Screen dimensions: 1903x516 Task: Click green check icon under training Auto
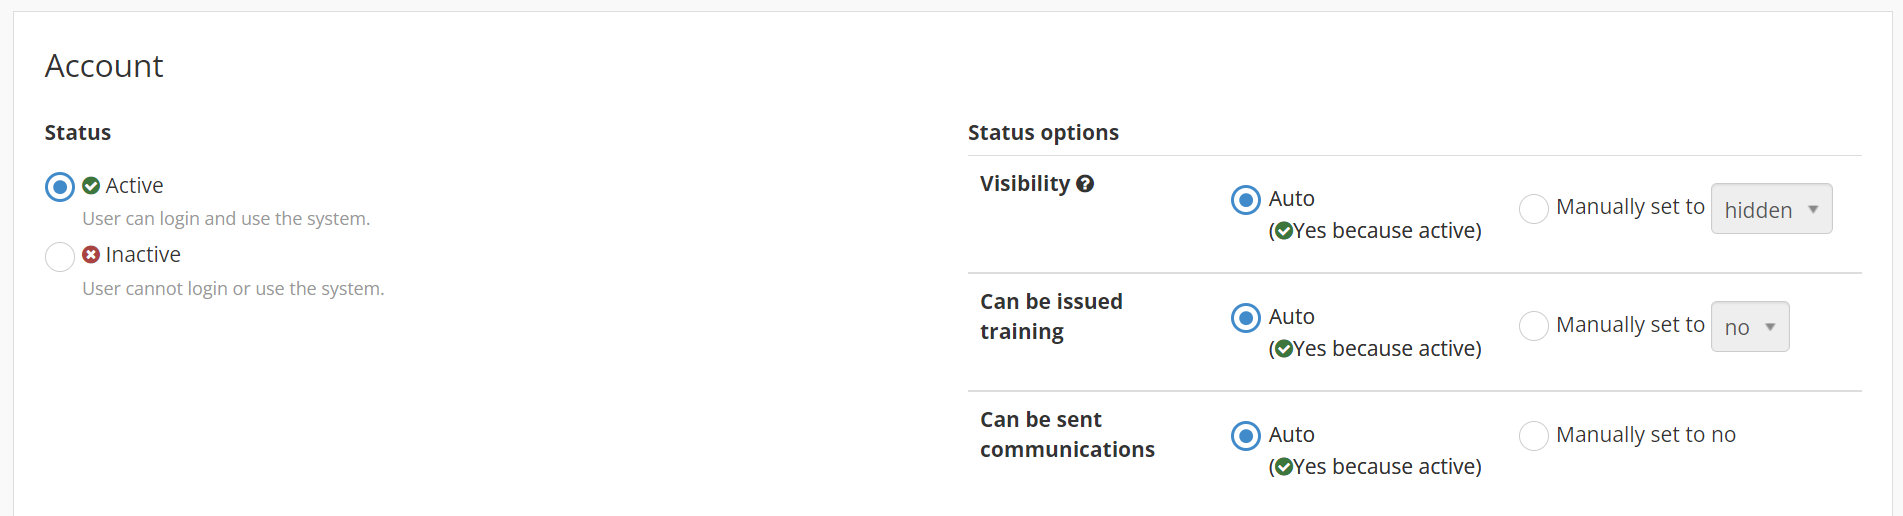1284,349
